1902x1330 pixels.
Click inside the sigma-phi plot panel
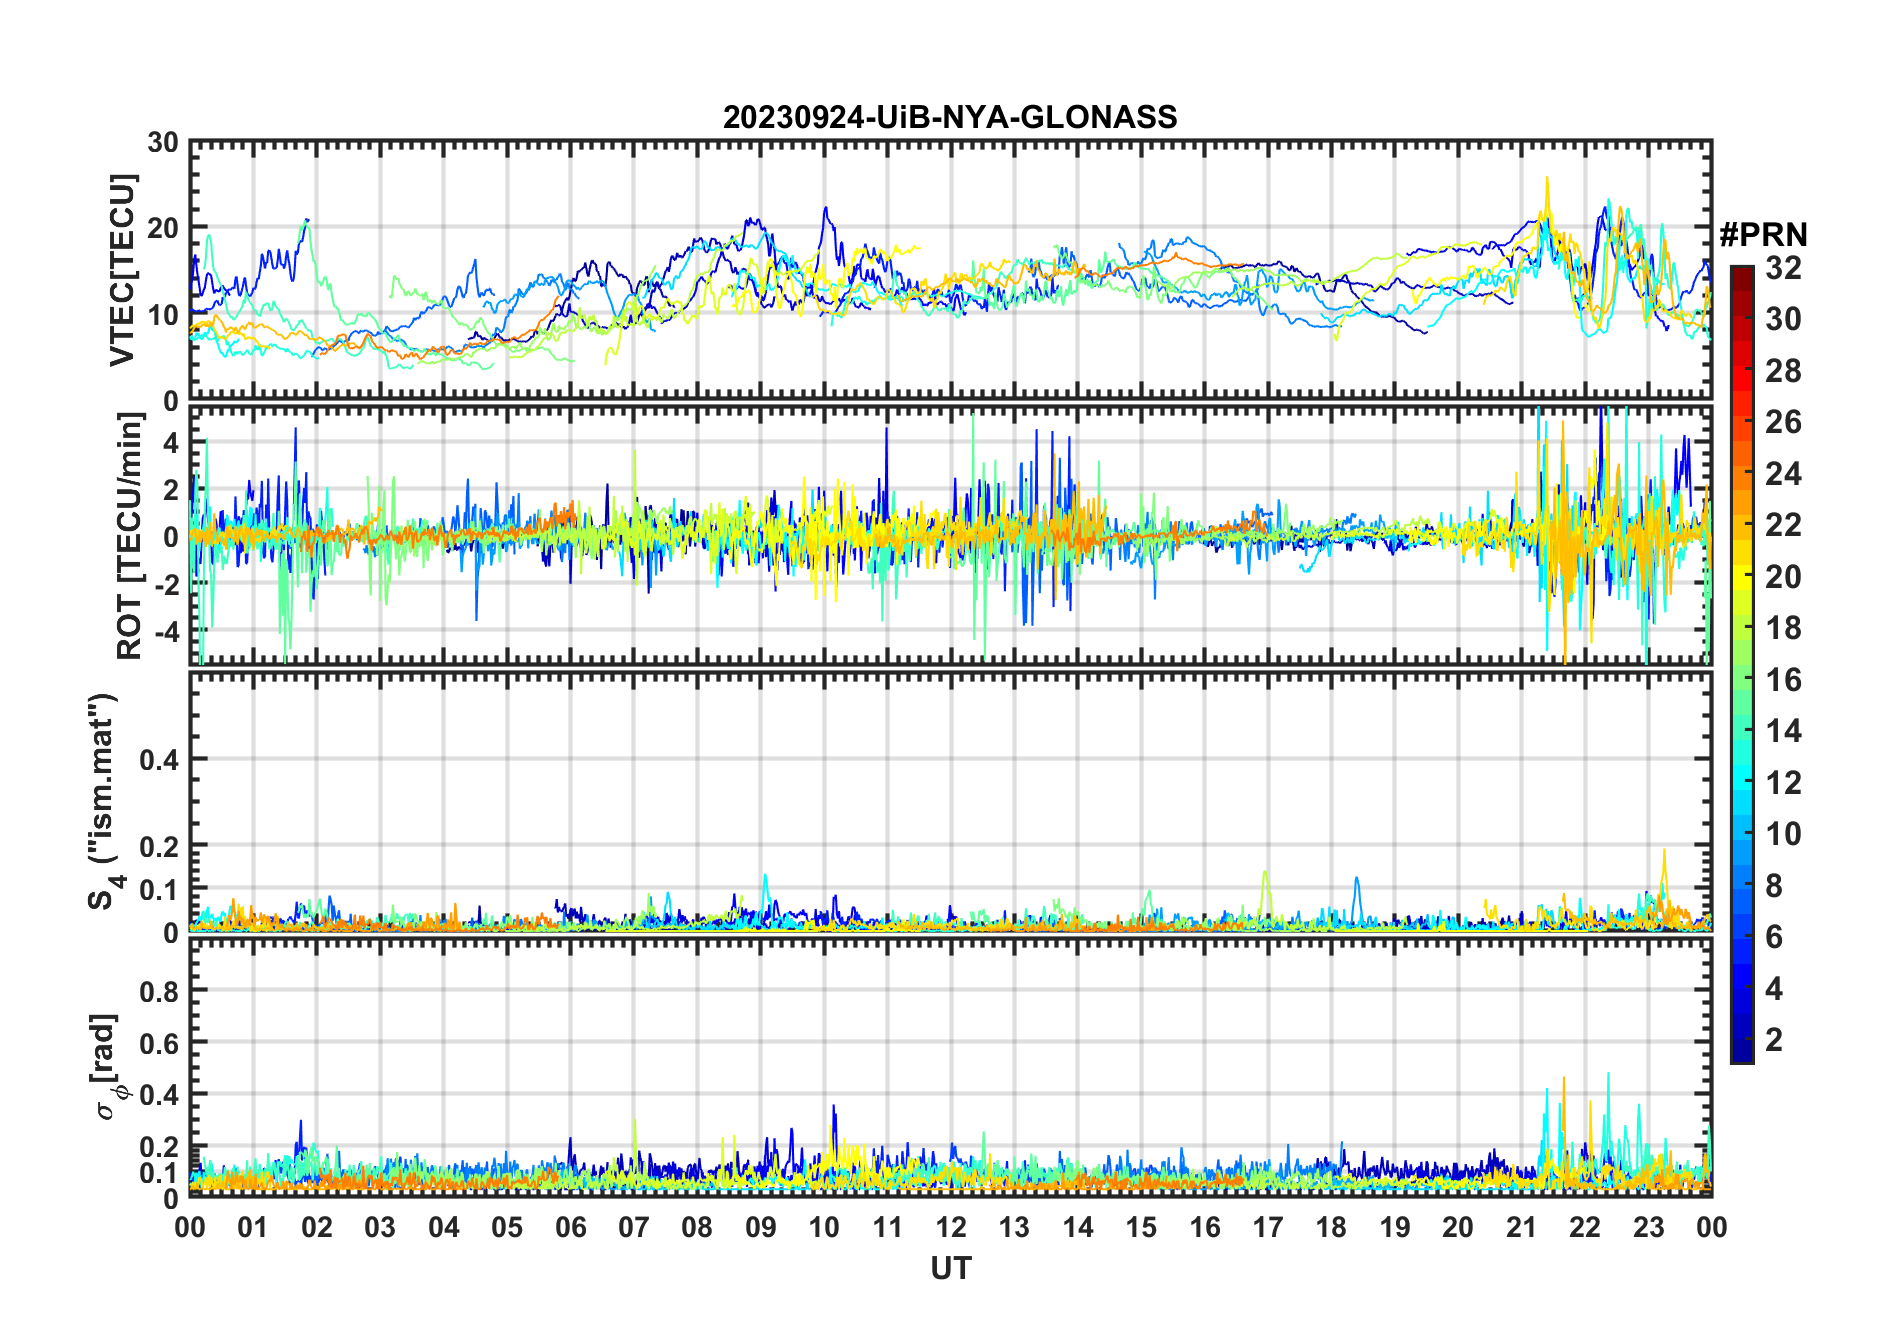pos(951,1068)
